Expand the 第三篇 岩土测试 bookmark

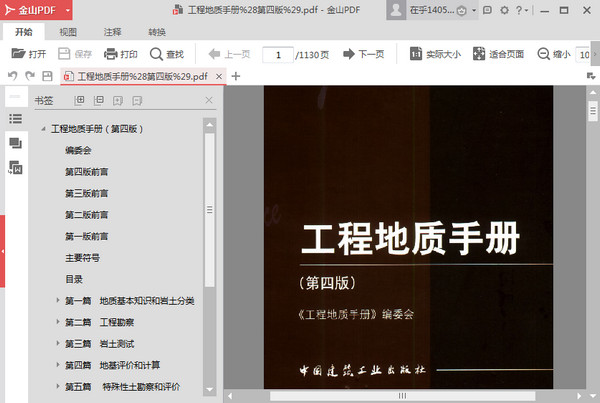57,343
